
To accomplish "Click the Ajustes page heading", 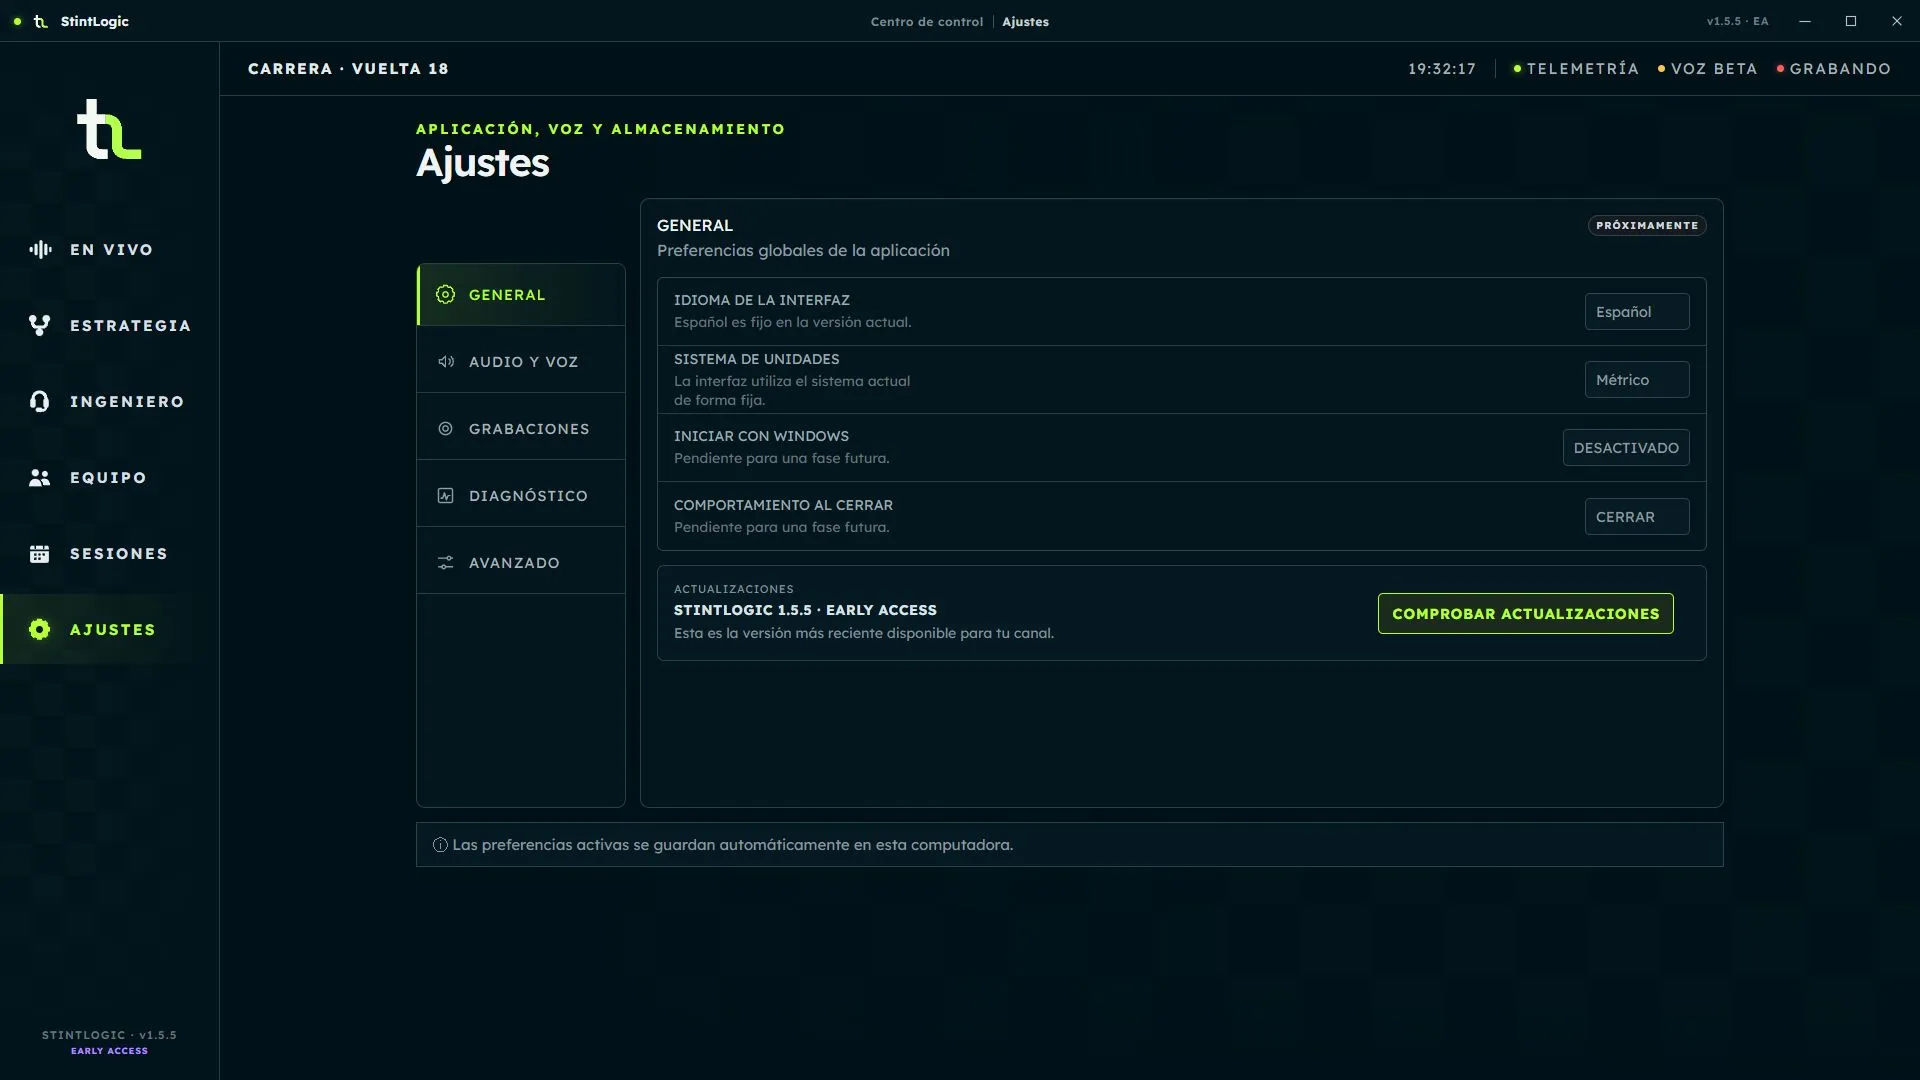I will click(483, 163).
